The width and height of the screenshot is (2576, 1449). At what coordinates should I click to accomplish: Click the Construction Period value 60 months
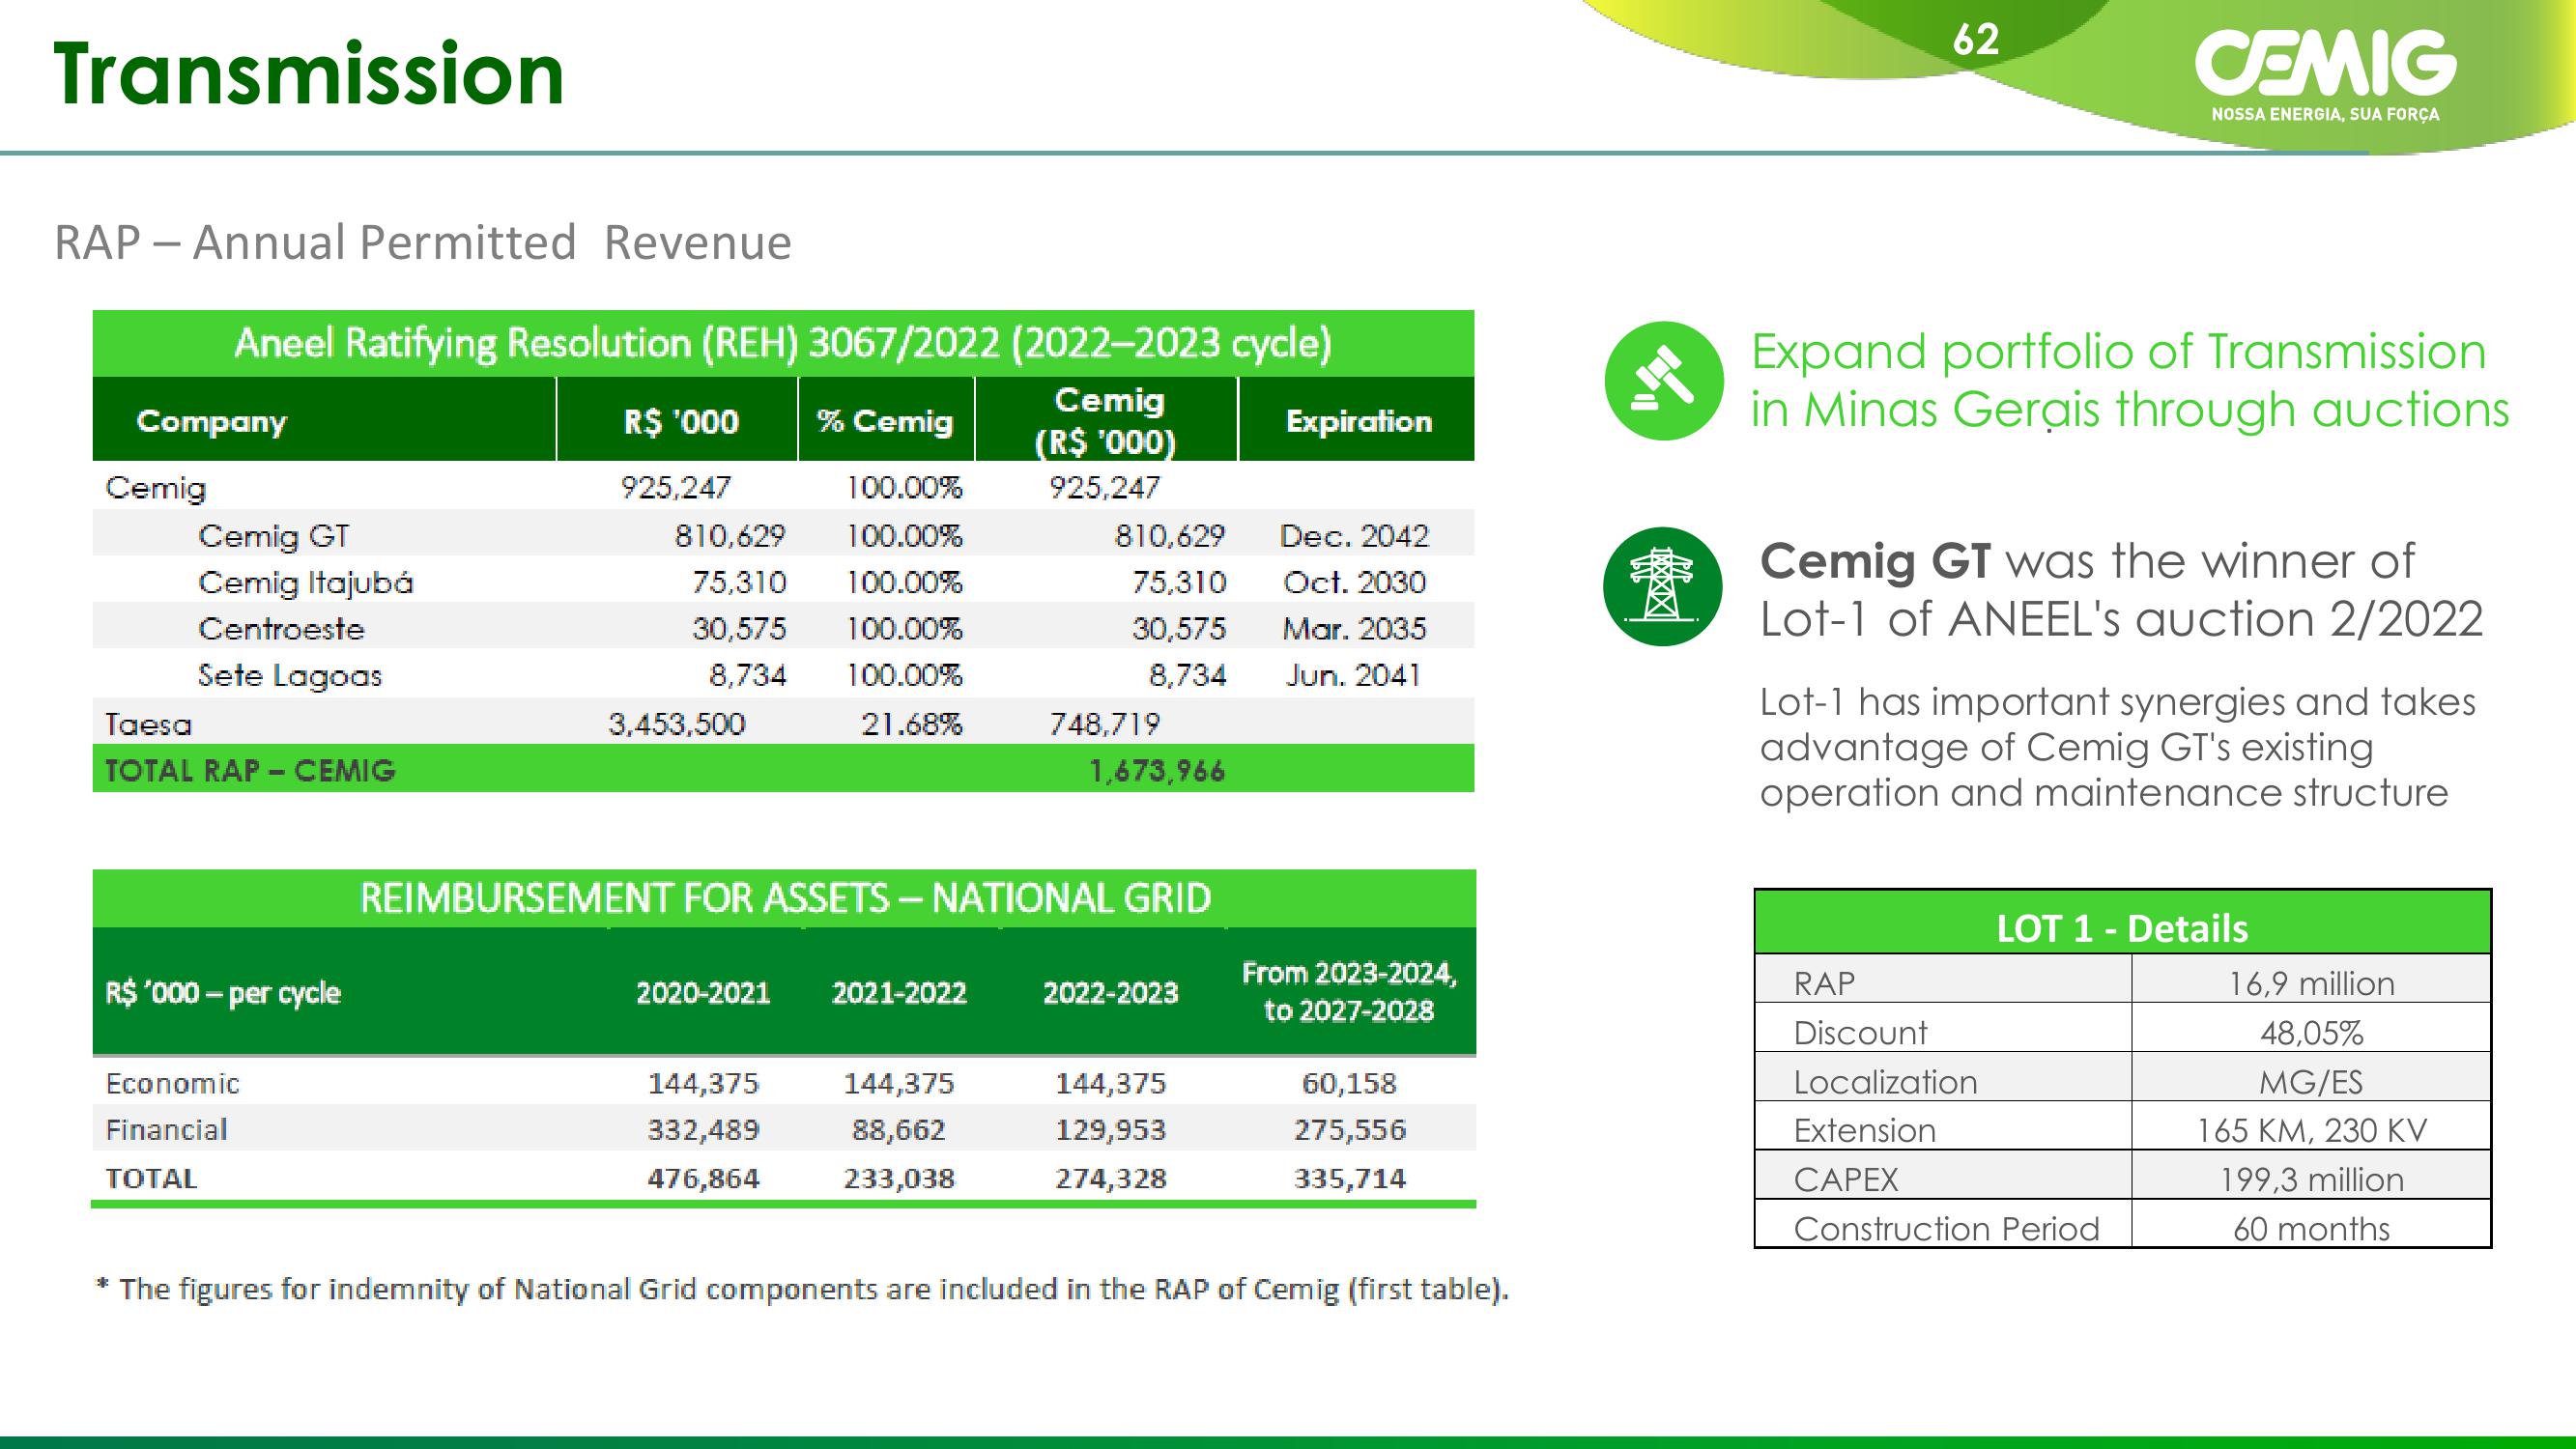2311,1229
